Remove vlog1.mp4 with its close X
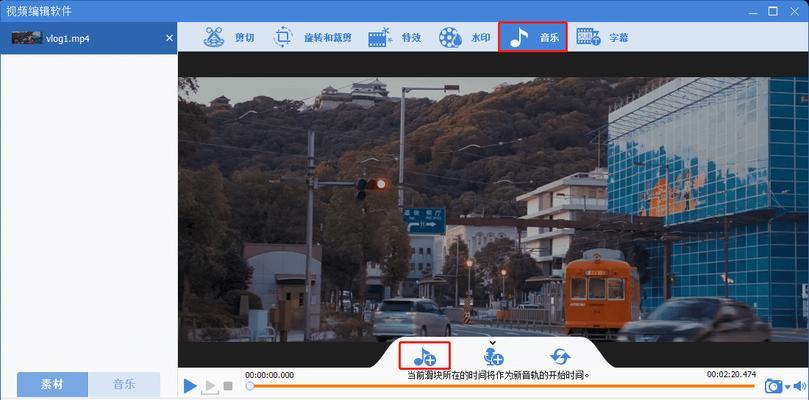The width and height of the screenshot is (809, 400). click(x=169, y=38)
